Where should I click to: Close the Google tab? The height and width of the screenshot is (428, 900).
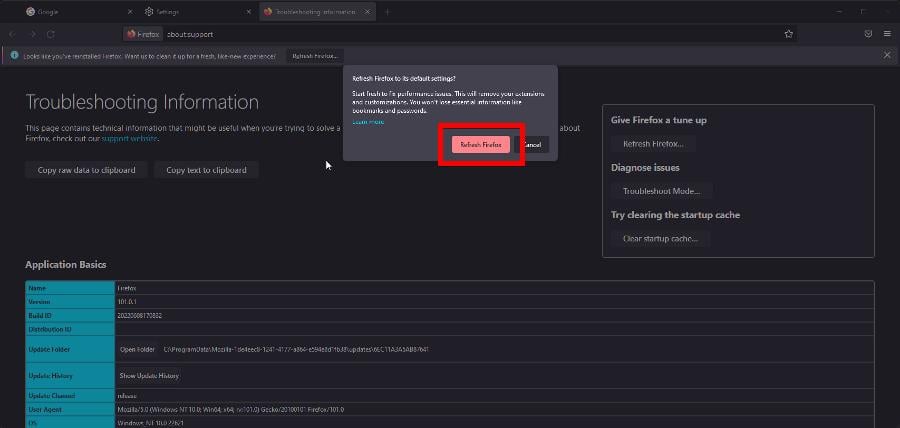coord(130,11)
